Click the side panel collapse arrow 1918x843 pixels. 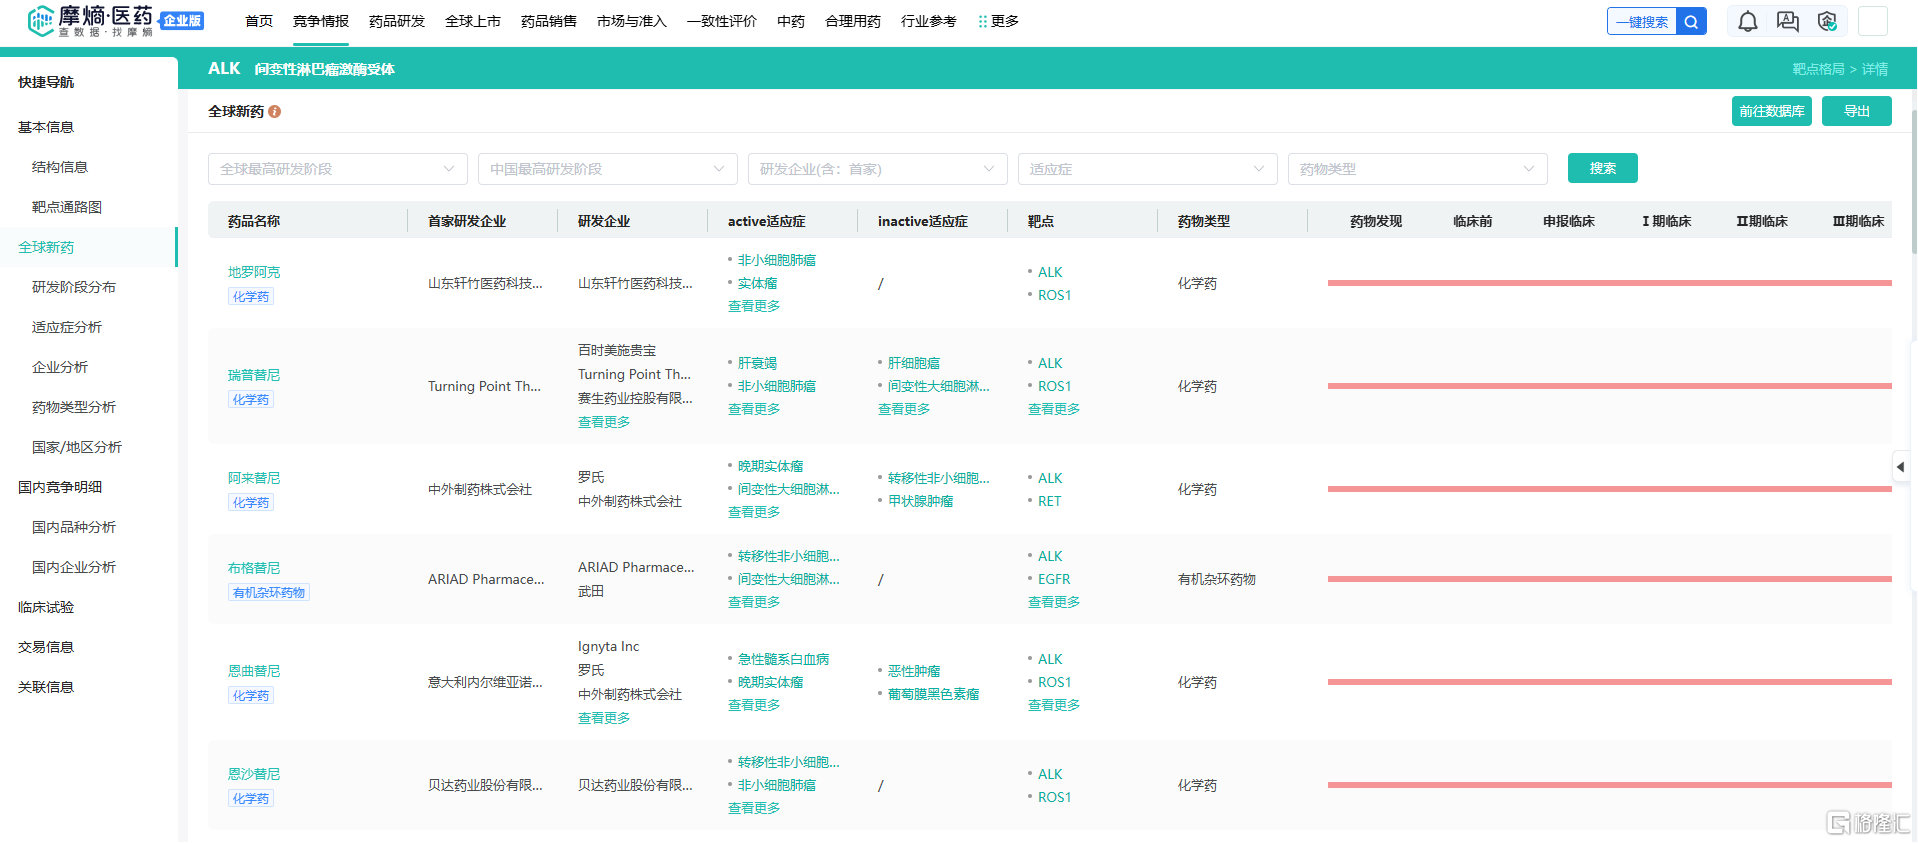pyautogui.click(x=1900, y=466)
